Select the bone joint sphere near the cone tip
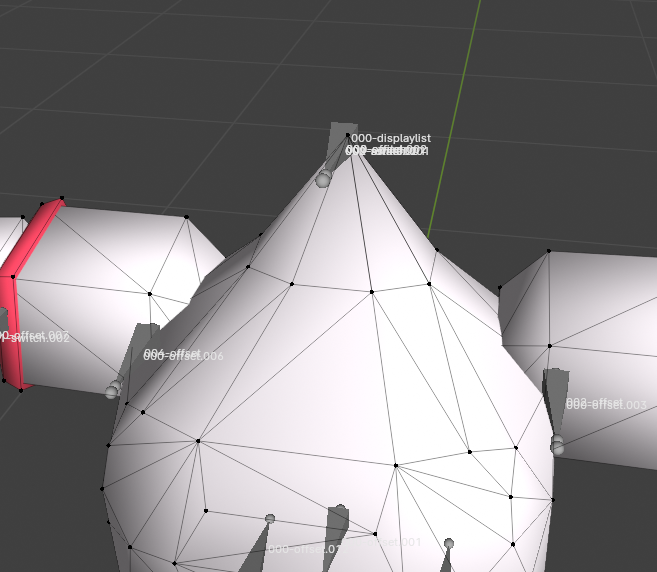This screenshot has height=572, width=657. click(x=323, y=180)
